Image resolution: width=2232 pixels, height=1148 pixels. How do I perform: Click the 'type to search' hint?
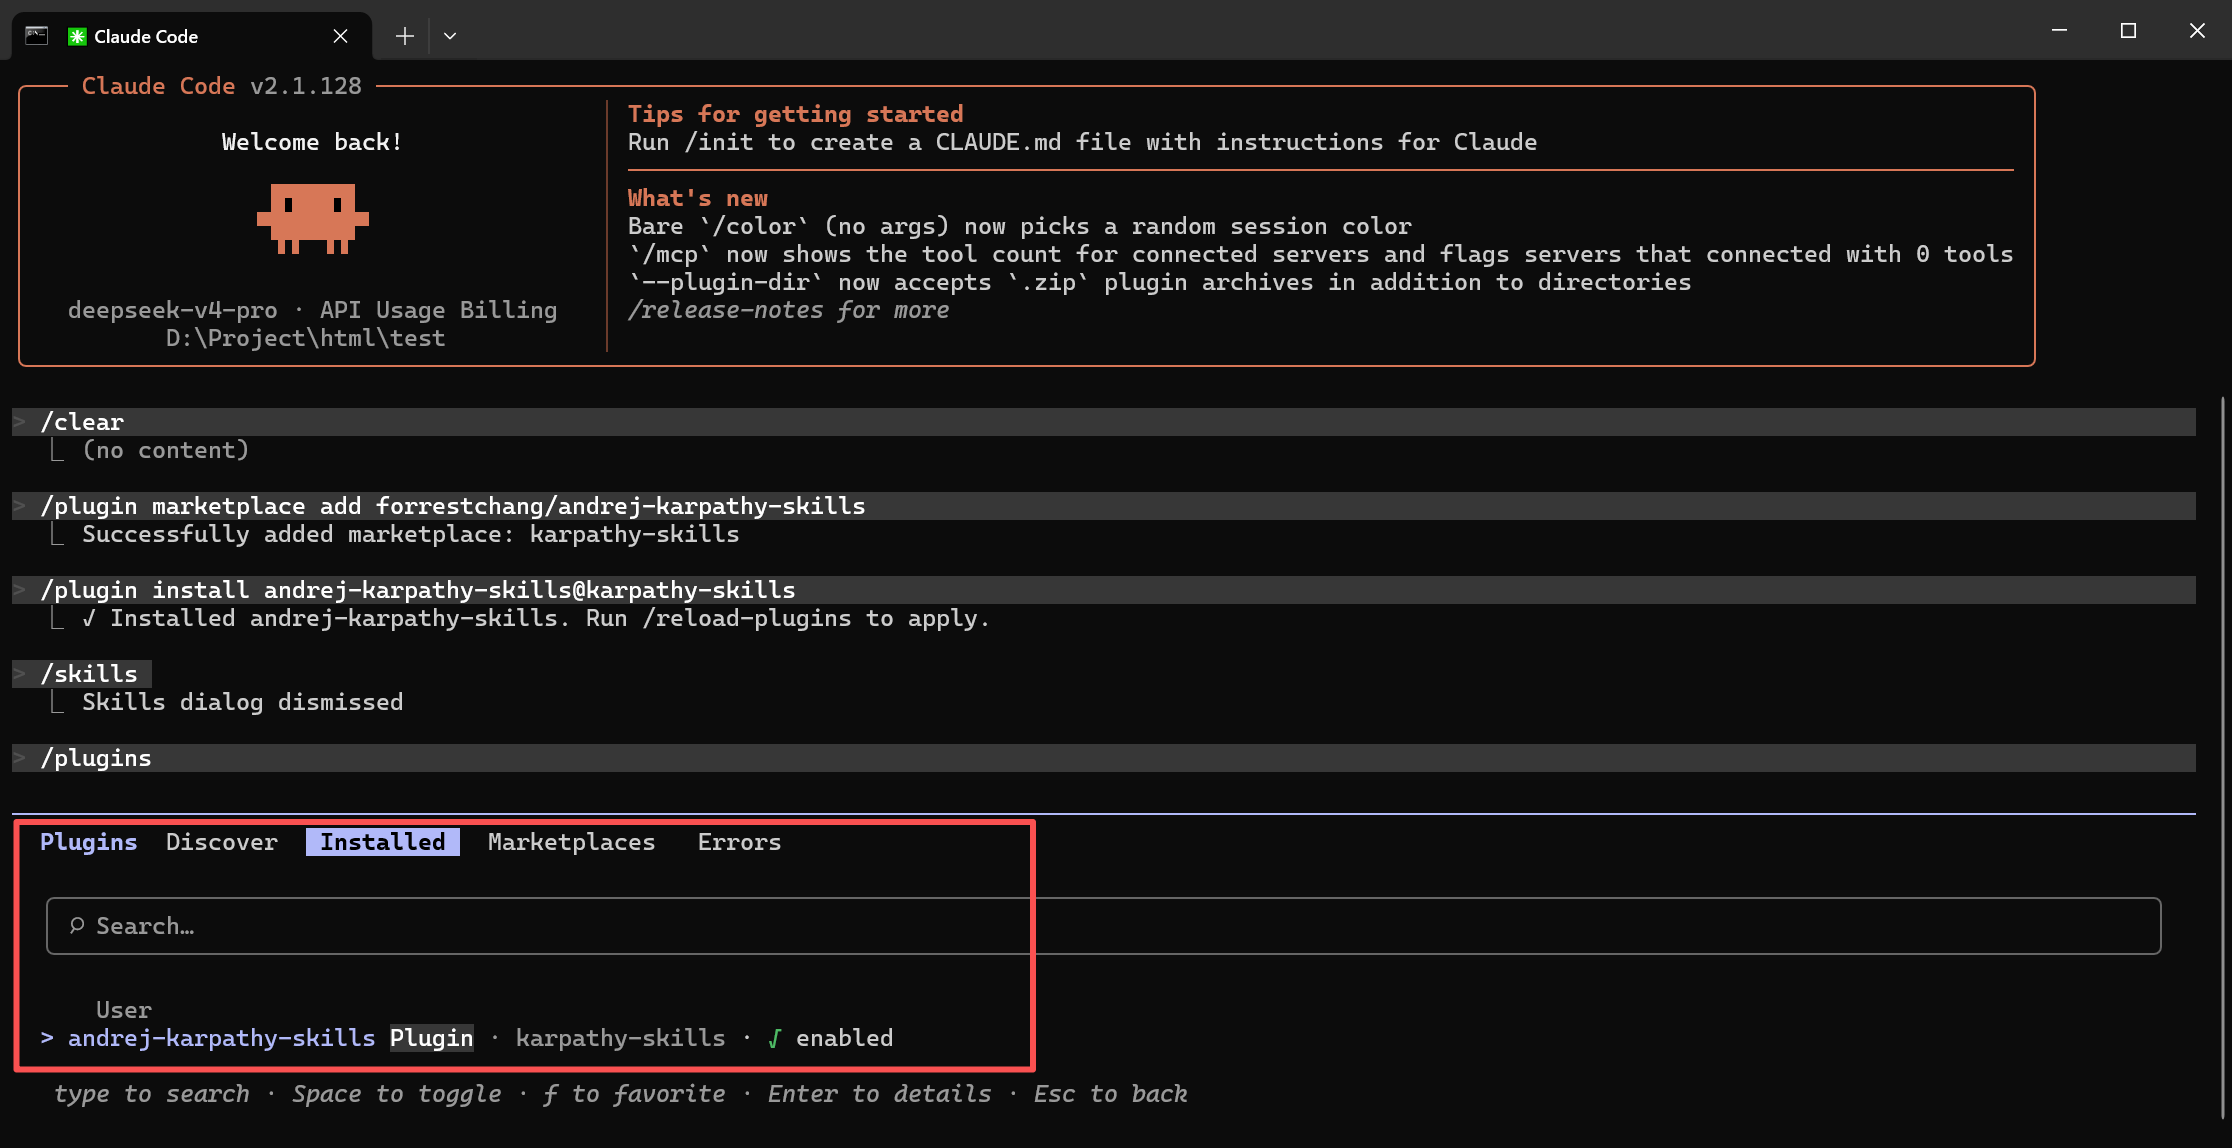tap(152, 1094)
